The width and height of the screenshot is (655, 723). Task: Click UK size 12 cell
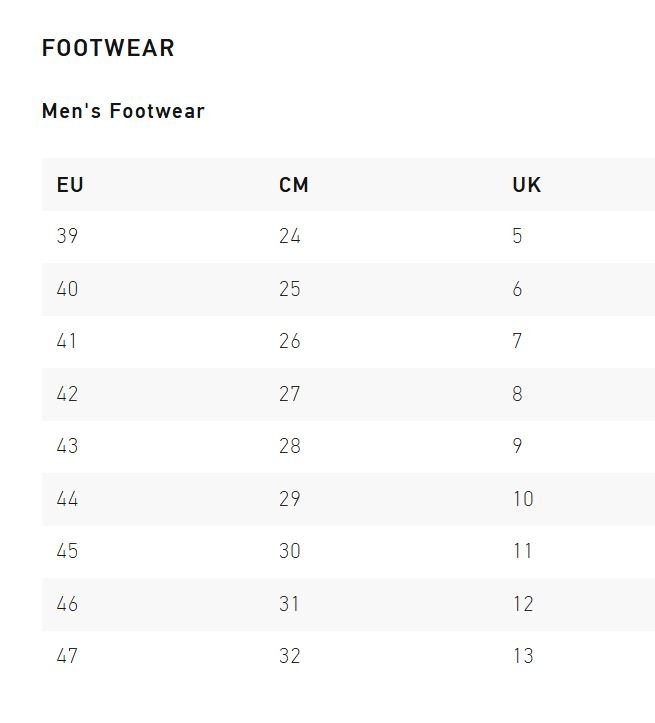[x=523, y=604]
